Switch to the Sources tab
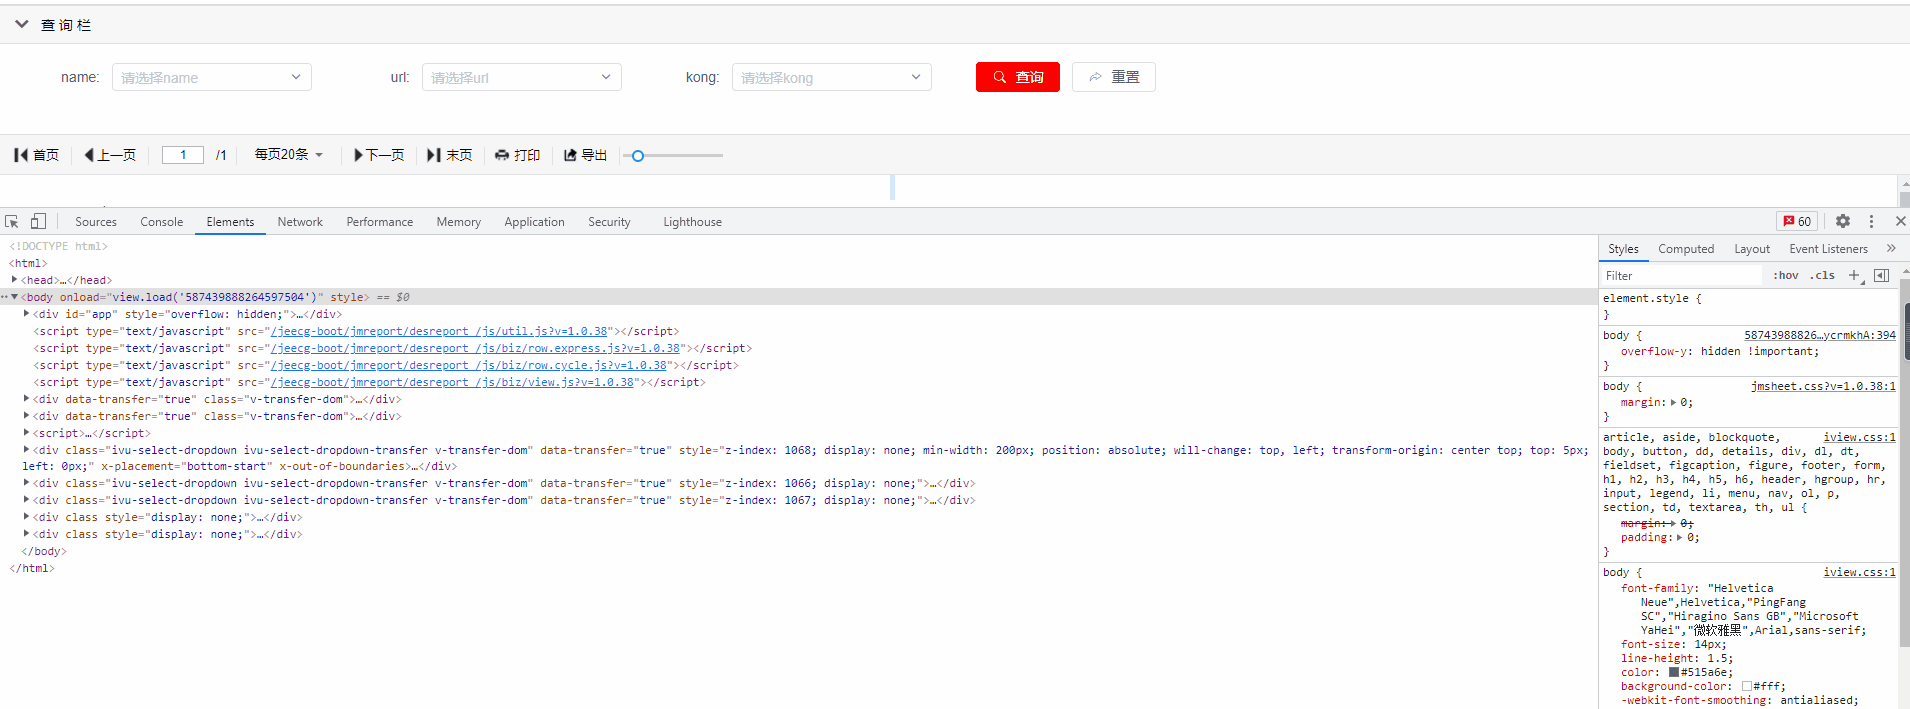Image resolution: width=1910 pixels, height=709 pixels. coord(96,222)
